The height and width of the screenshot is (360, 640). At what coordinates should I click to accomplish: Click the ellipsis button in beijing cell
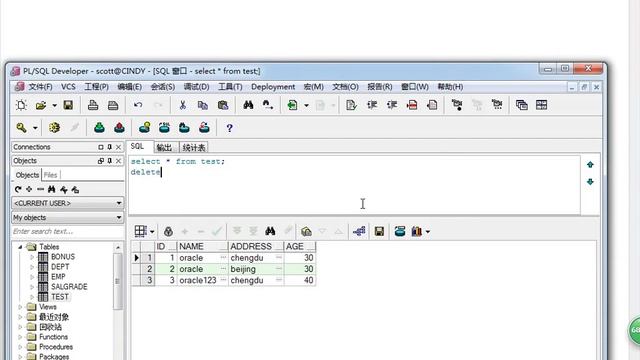279,269
